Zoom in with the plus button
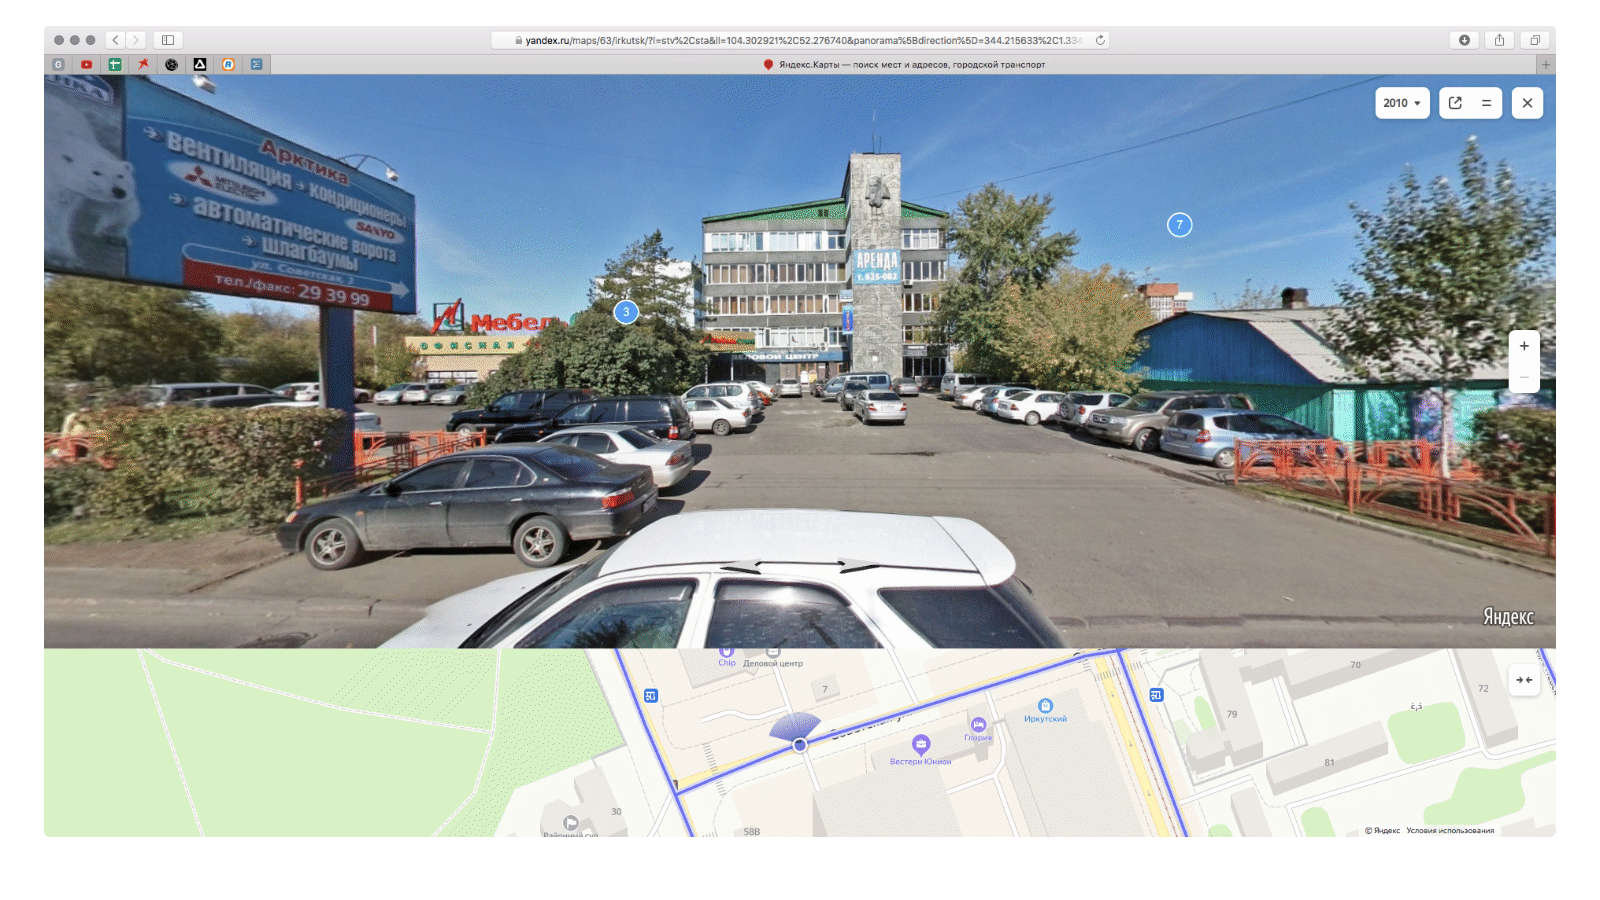The height and width of the screenshot is (900, 1600). (x=1524, y=346)
